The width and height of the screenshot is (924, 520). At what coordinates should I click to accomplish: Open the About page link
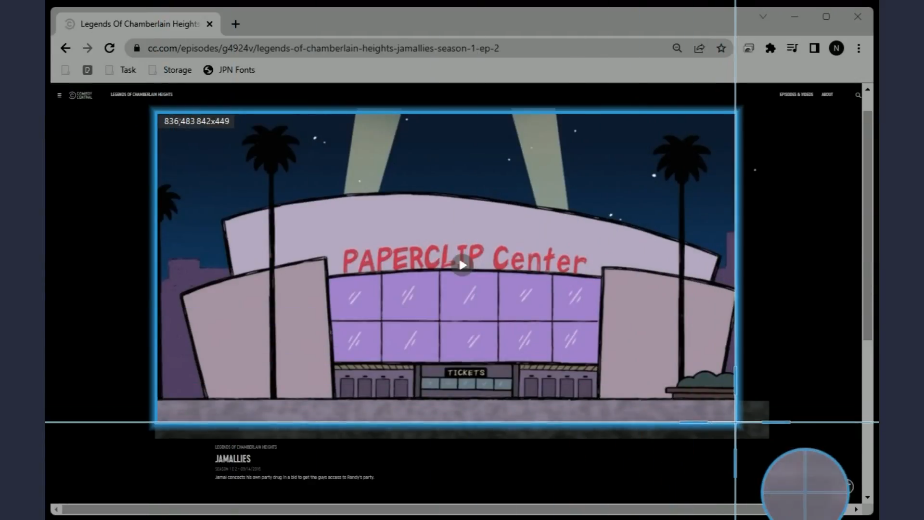(x=827, y=94)
